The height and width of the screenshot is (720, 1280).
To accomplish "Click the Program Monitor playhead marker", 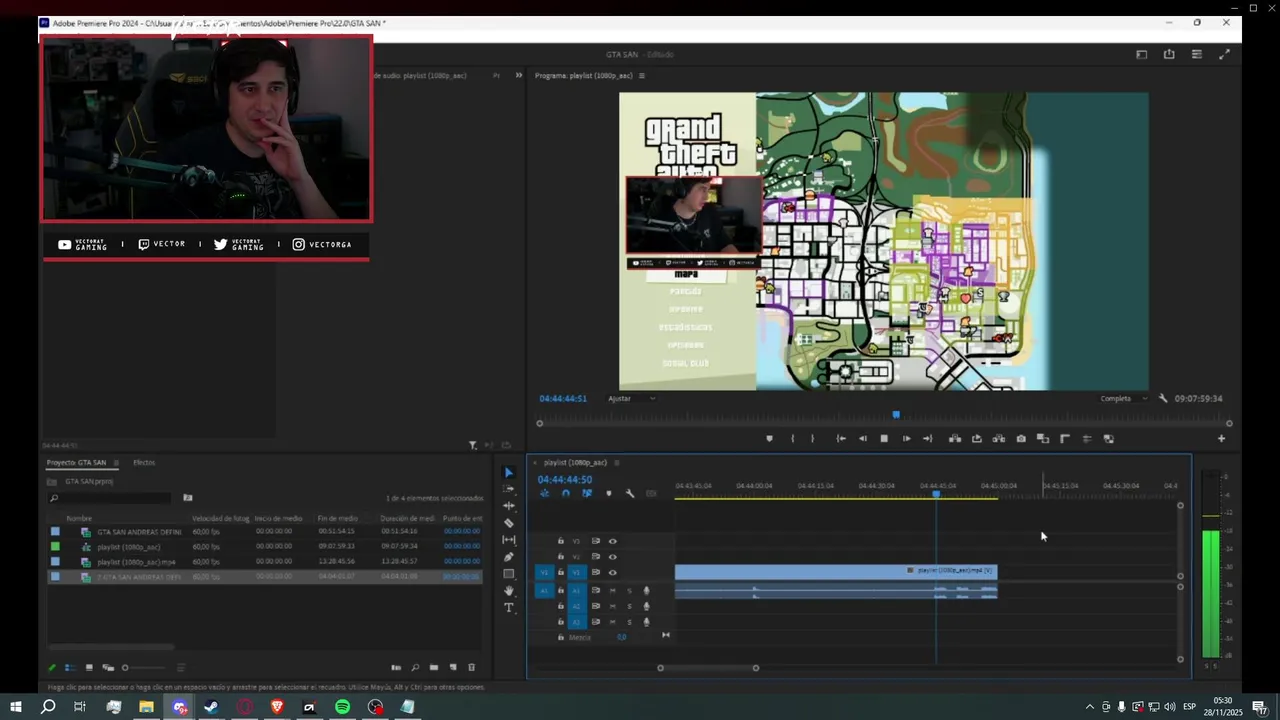I will point(896,414).
